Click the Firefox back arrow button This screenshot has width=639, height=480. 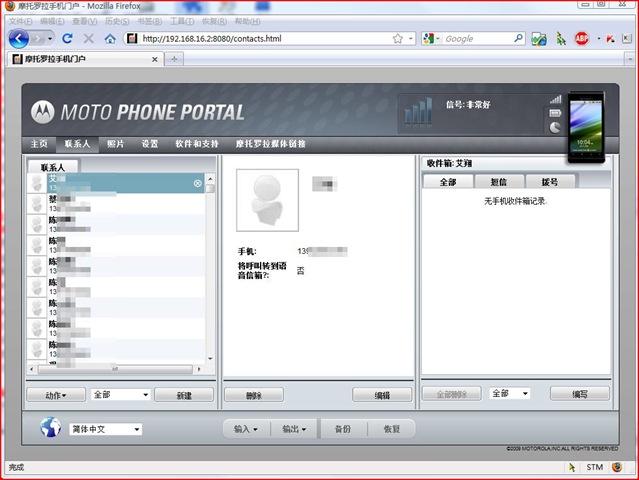19,39
